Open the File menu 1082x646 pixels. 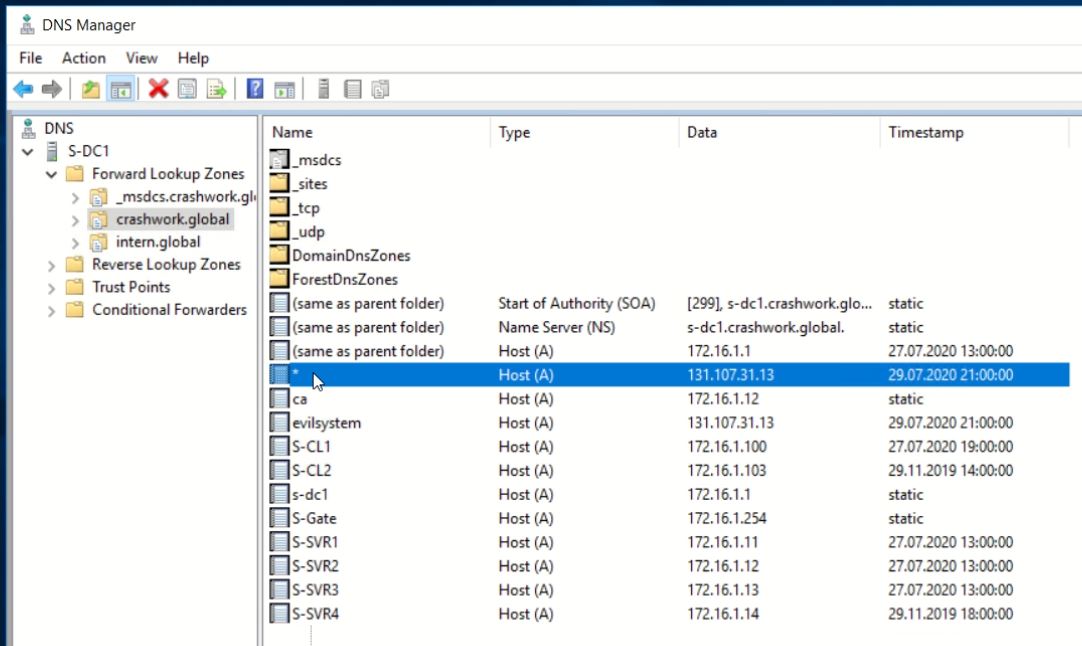(30, 58)
